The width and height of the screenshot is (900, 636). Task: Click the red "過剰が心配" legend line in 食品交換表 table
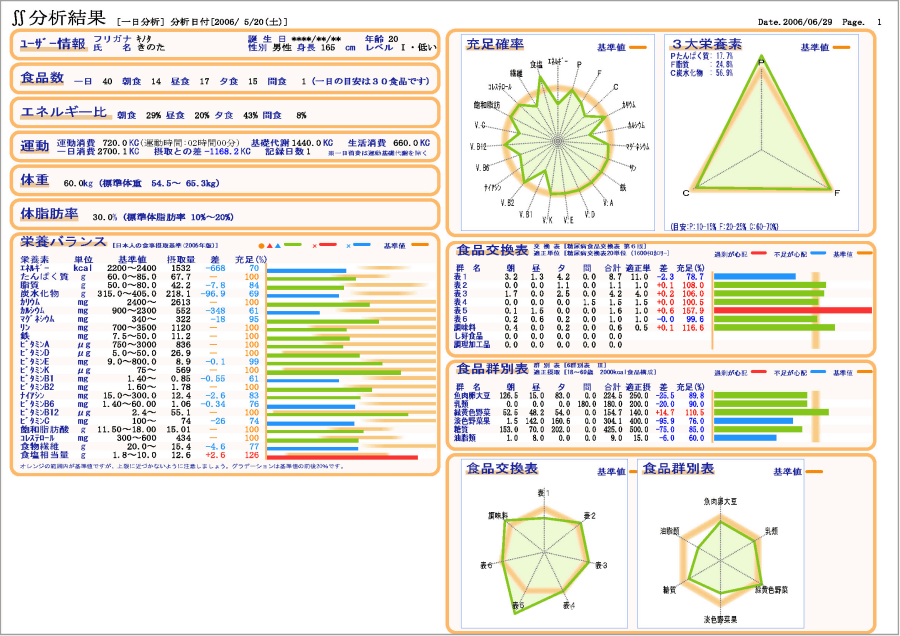tap(758, 253)
